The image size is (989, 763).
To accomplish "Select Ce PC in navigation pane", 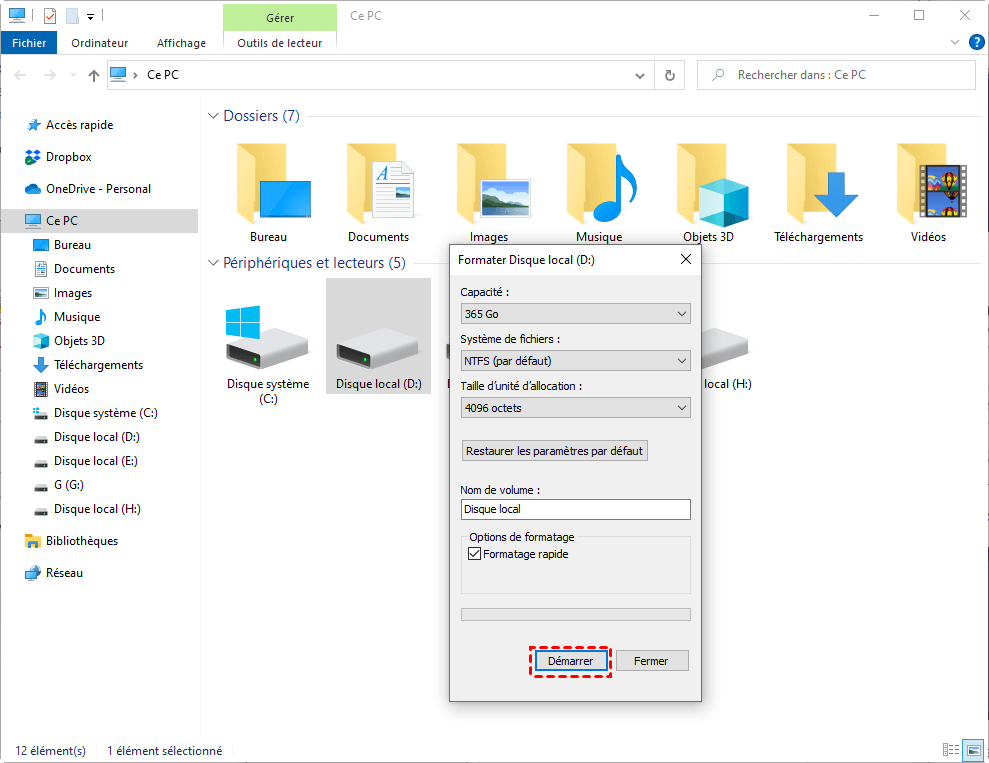I will [99, 221].
